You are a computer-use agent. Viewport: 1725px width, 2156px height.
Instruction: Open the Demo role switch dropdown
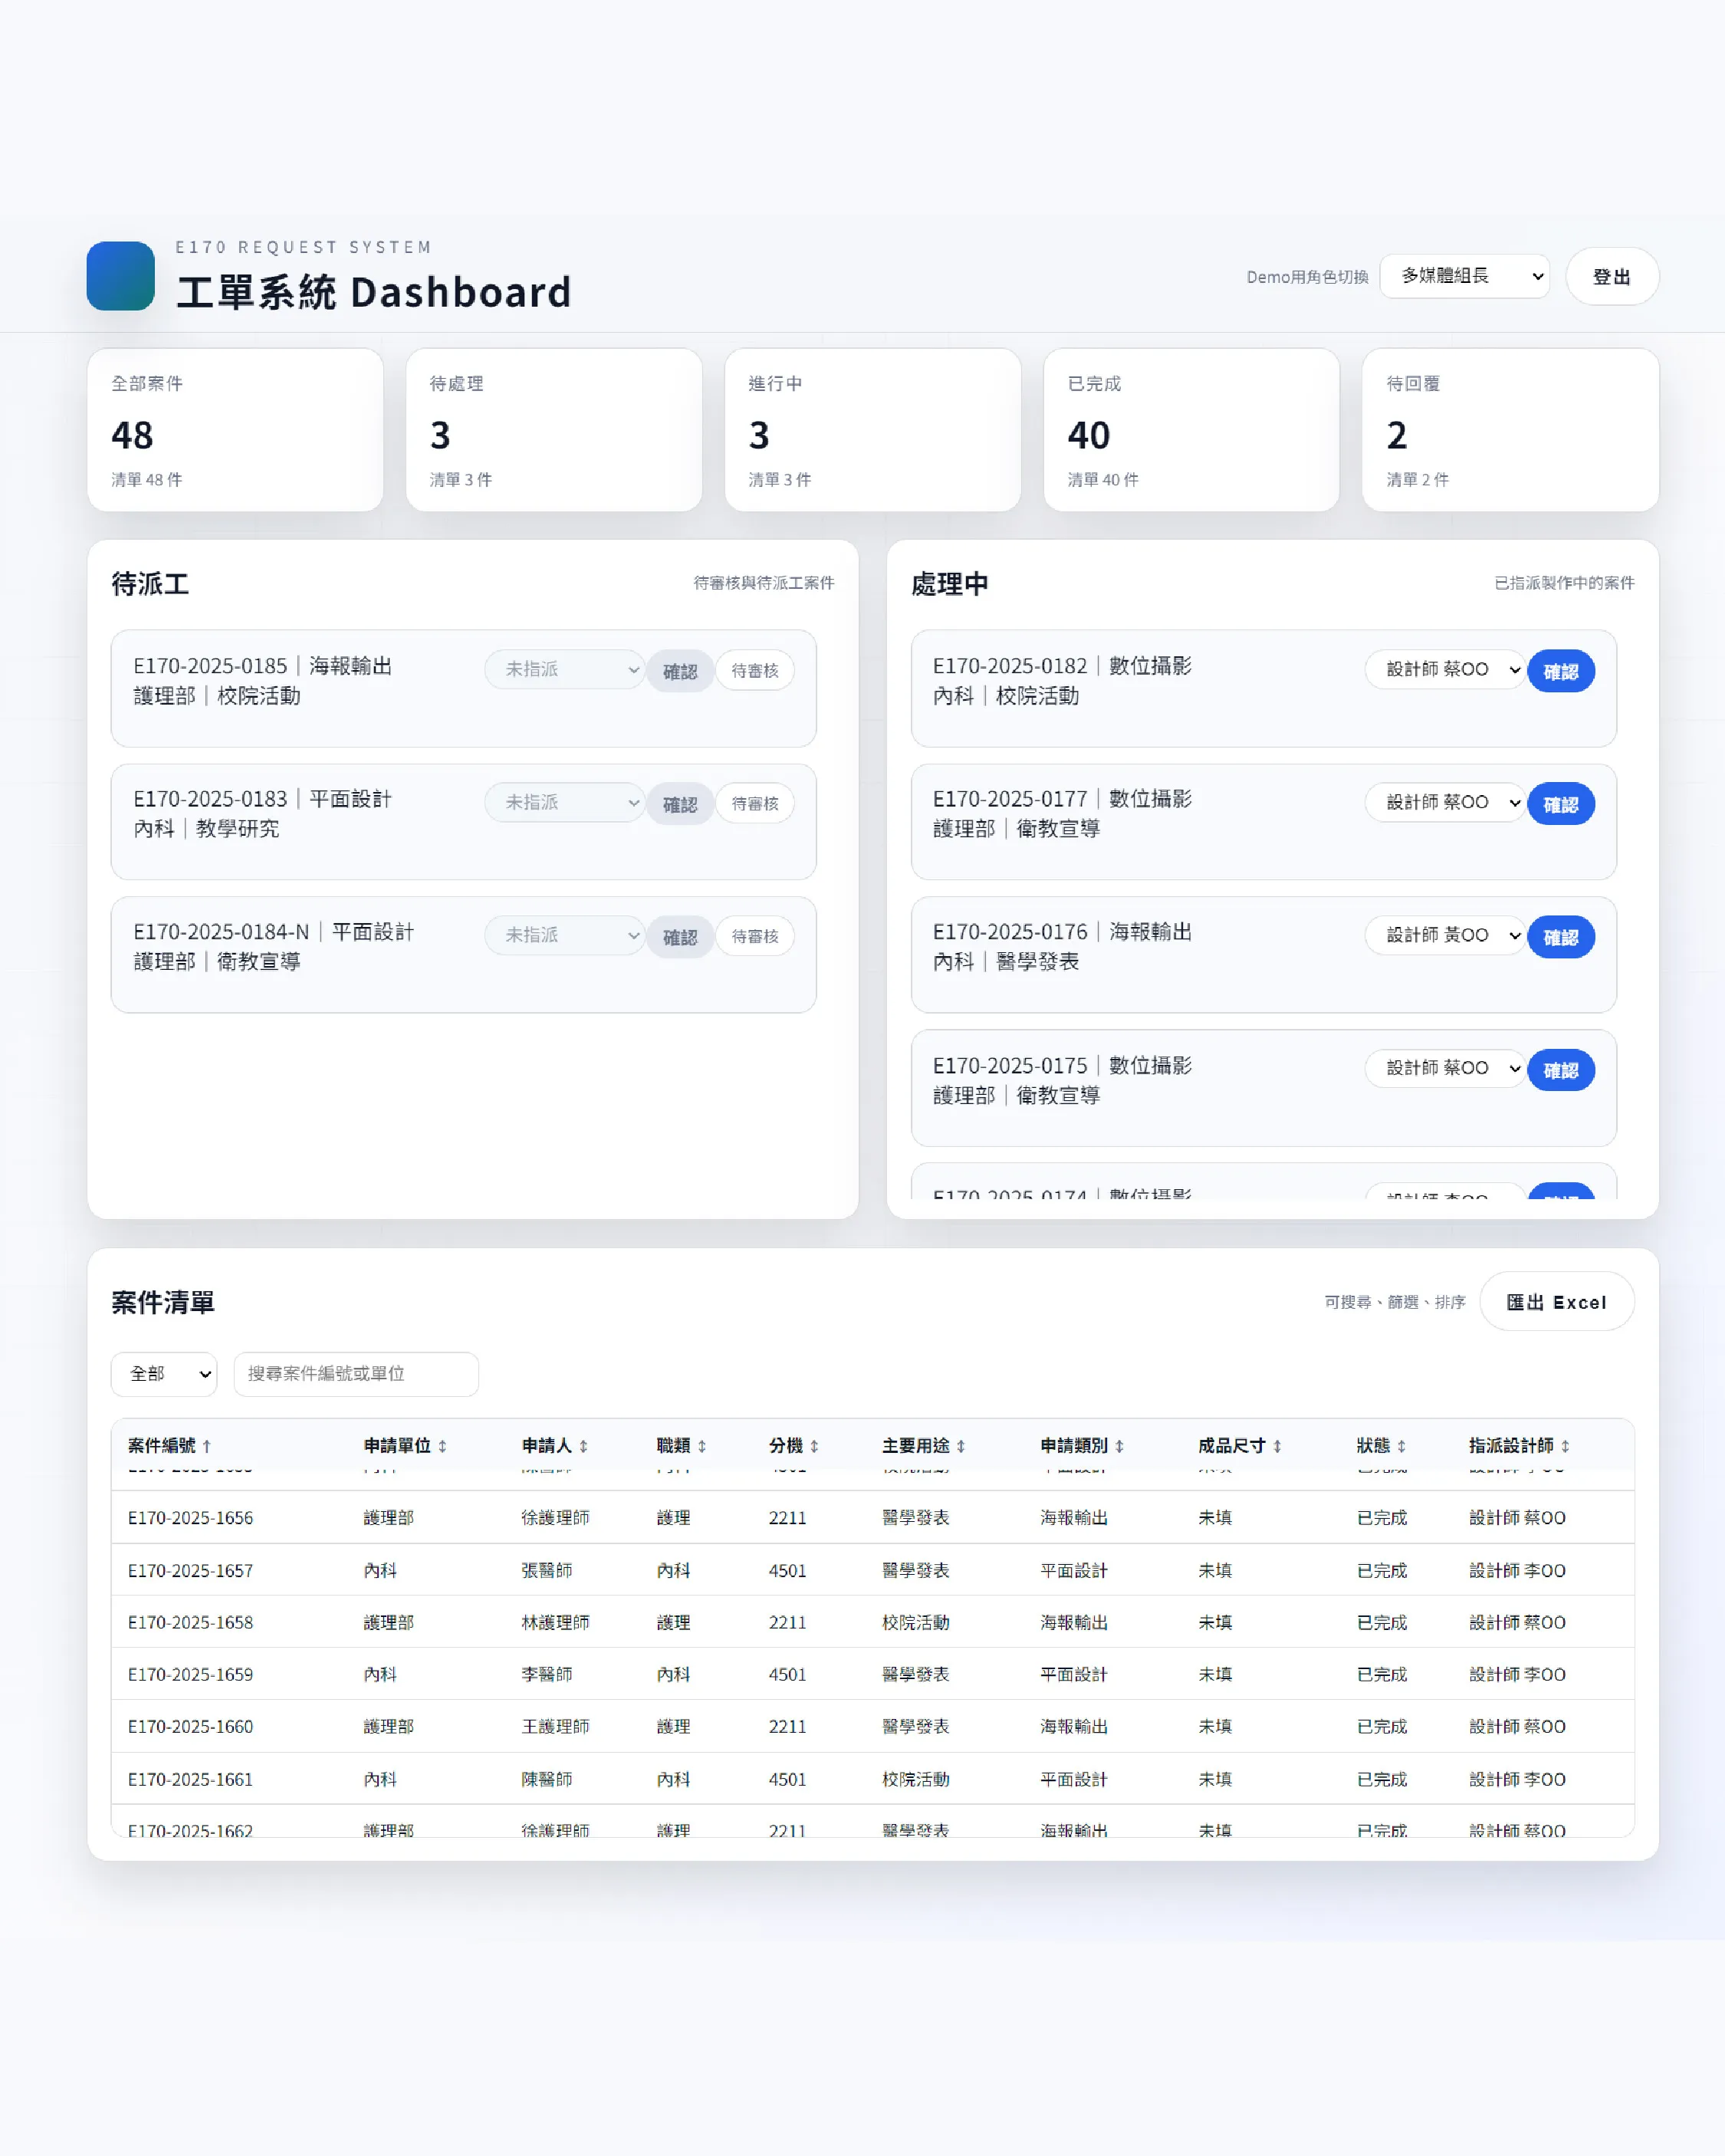coord(1464,276)
